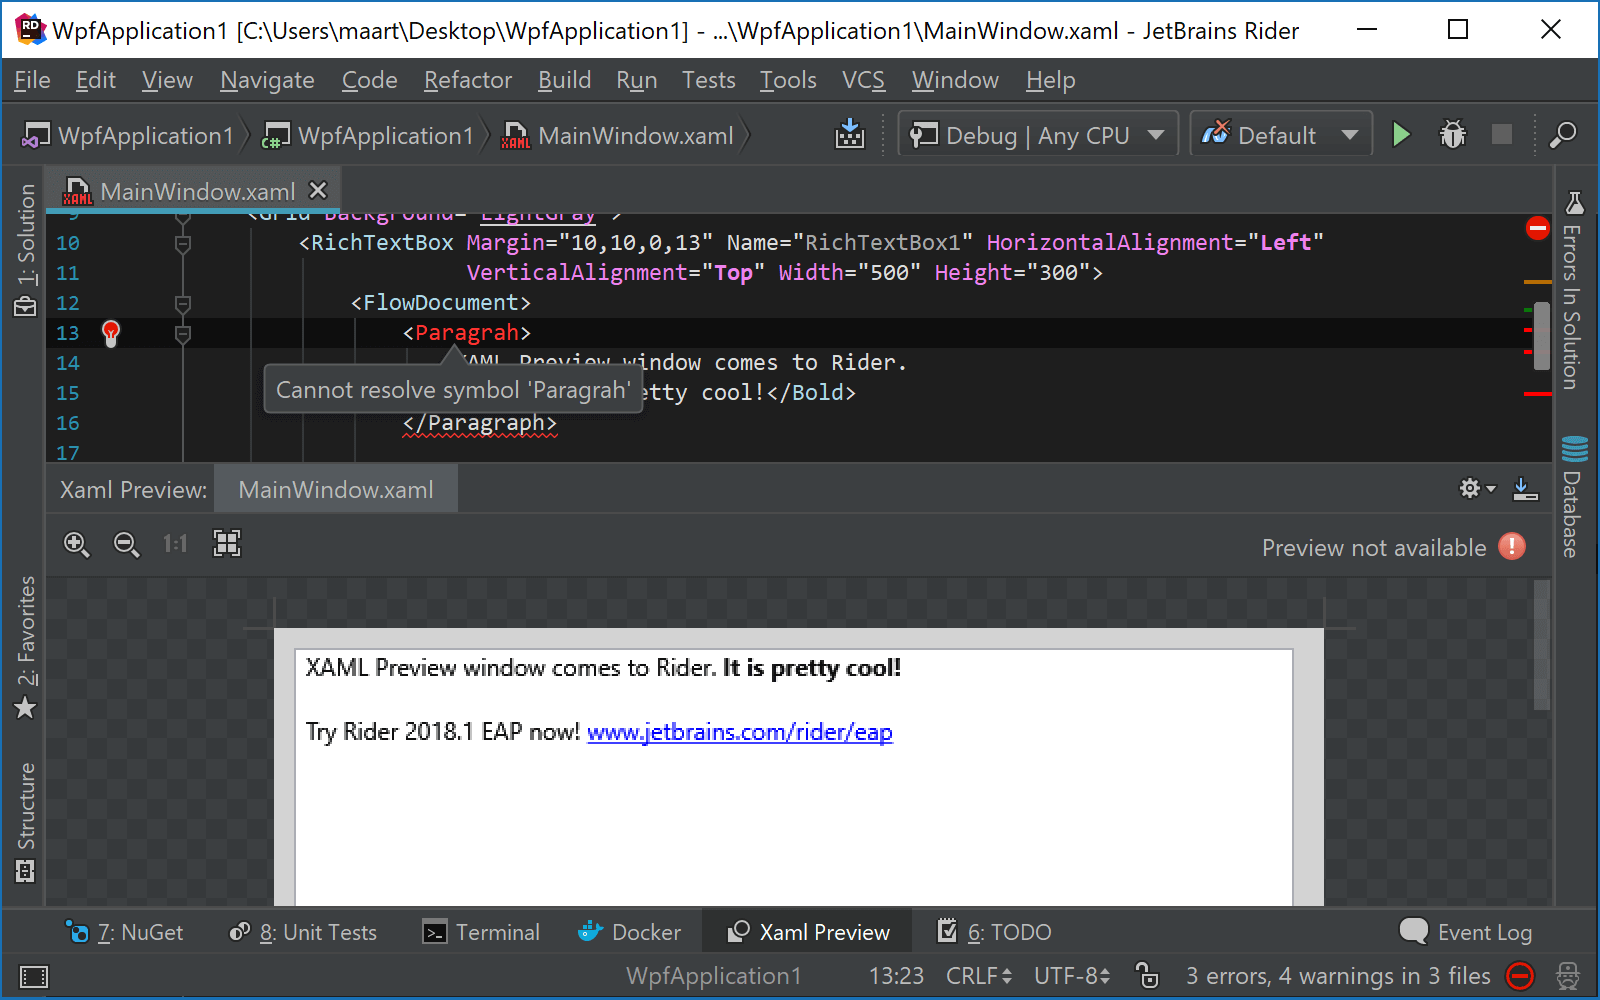Image resolution: width=1600 pixels, height=1000 pixels.
Task: Open the Unit Tests tool window
Action: [x=303, y=932]
